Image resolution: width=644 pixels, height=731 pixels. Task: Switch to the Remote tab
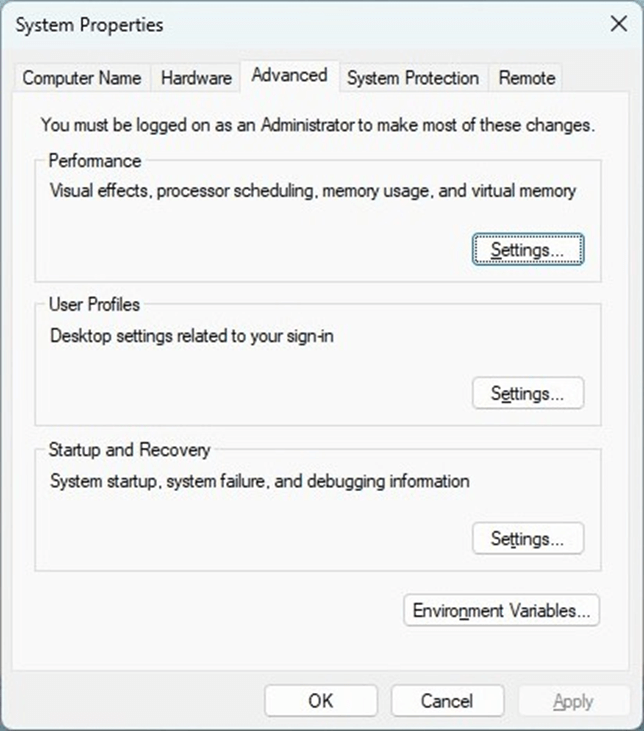[x=527, y=78]
